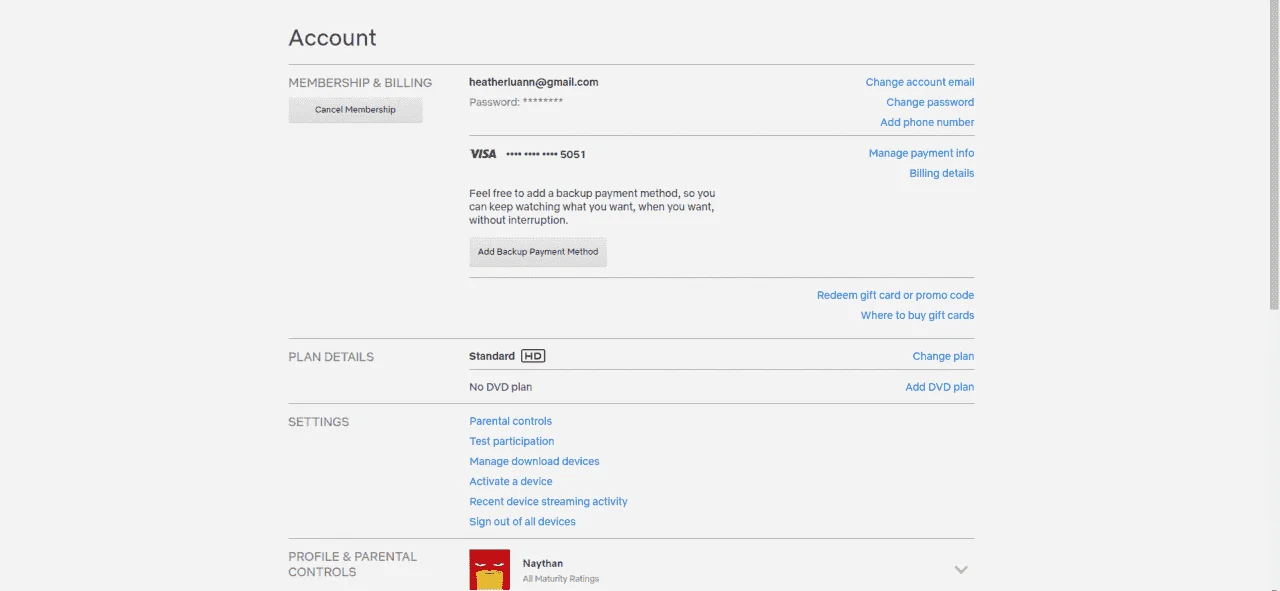This screenshot has width=1280, height=591.
Task: Click the heatherluann@gmail.com email text
Action: tap(534, 82)
